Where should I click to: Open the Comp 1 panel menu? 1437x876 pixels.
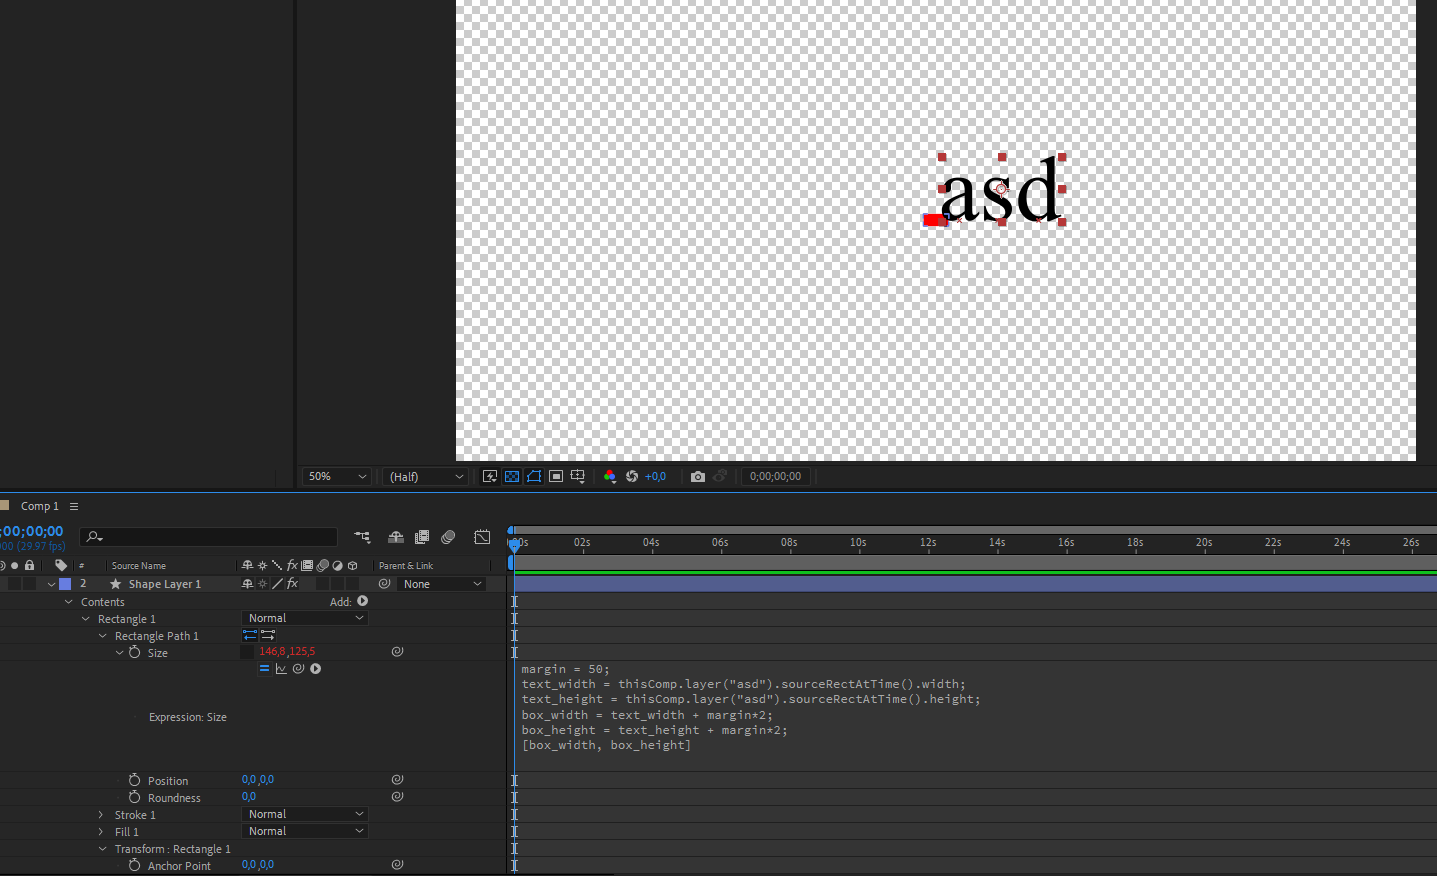pyautogui.click(x=72, y=506)
